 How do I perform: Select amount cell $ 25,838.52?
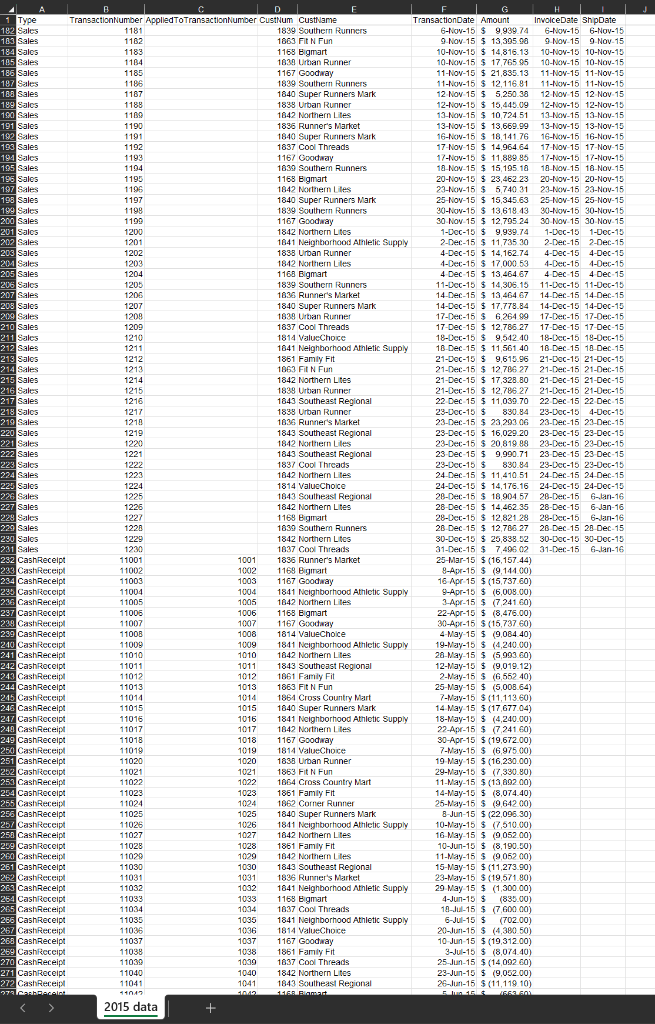pos(505,539)
